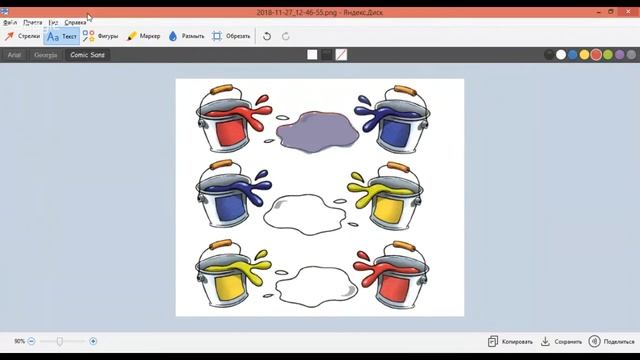Viewport: 640px width, 360px height.
Task: Select the Фигуры shapes tool
Action: click(x=100, y=36)
